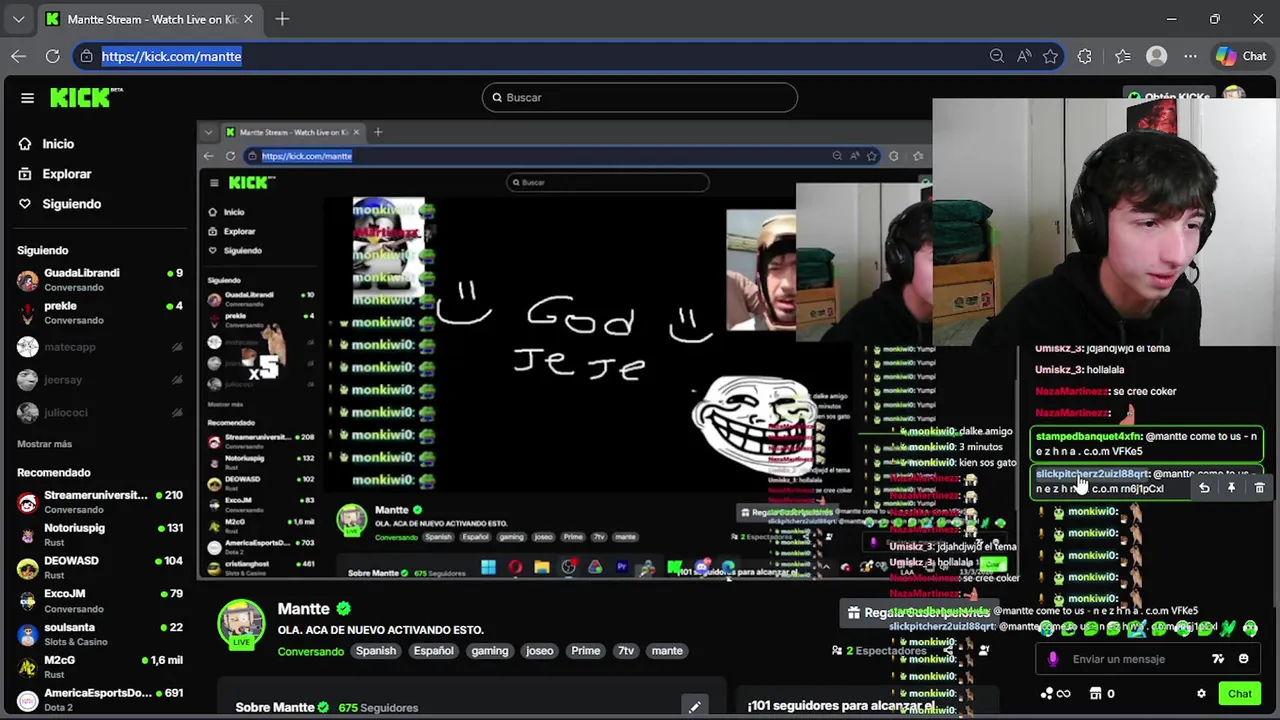The height and width of the screenshot is (720, 1280).
Task: Click the Obtén KICKs button
Action: [1170, 97]
